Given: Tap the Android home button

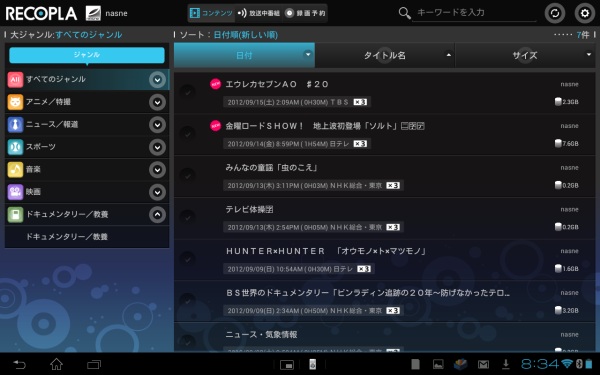Looking at the screenshot, I should [57, 364].
